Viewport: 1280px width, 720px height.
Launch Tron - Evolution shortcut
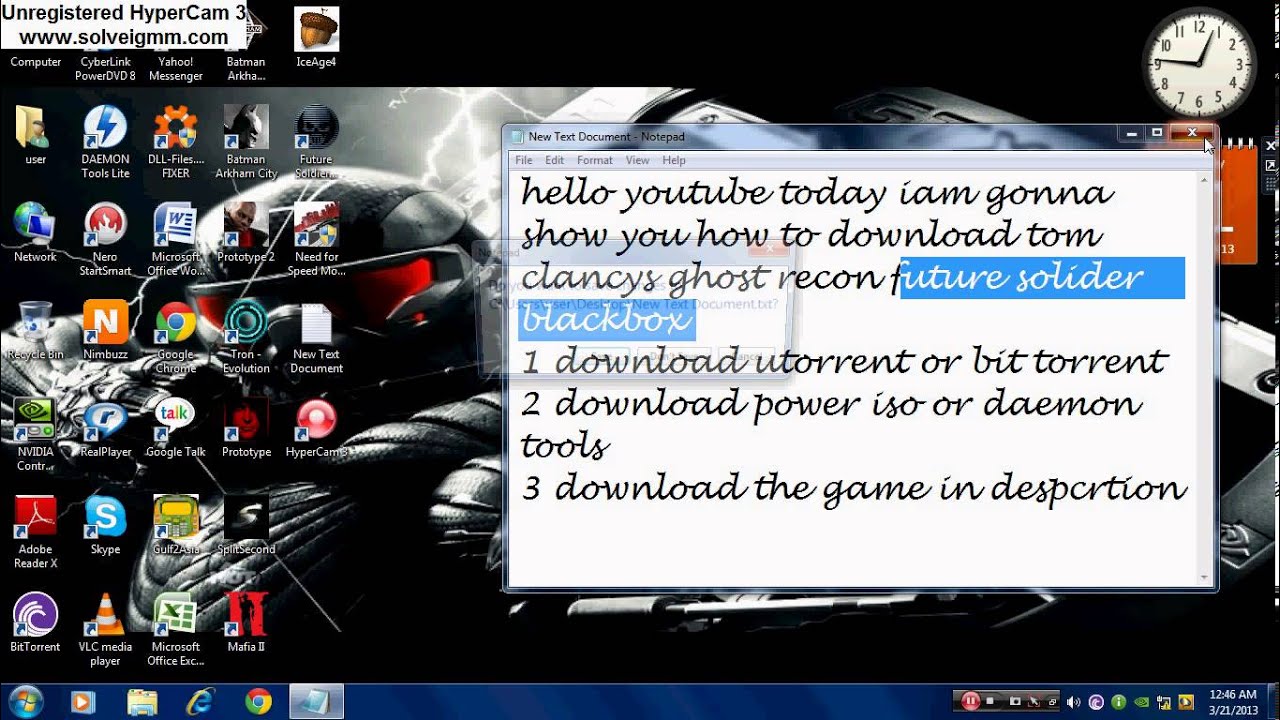(x=246, y=337)
